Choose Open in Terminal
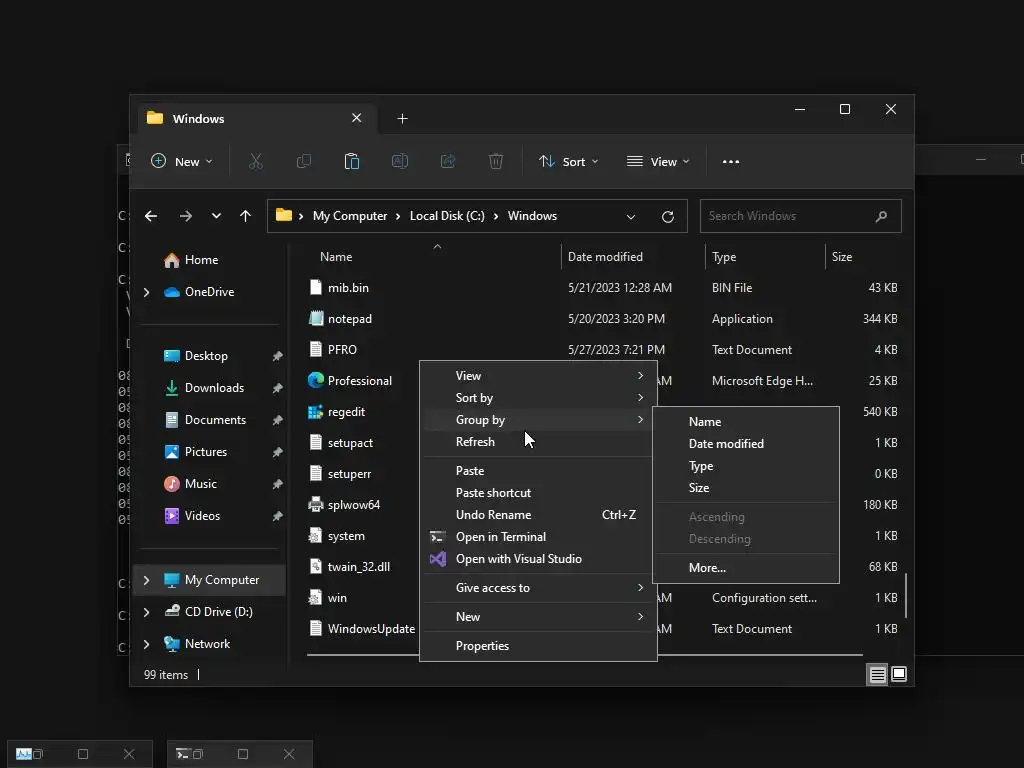Screen dimensions: 1024x768 [x=538, y=537]
